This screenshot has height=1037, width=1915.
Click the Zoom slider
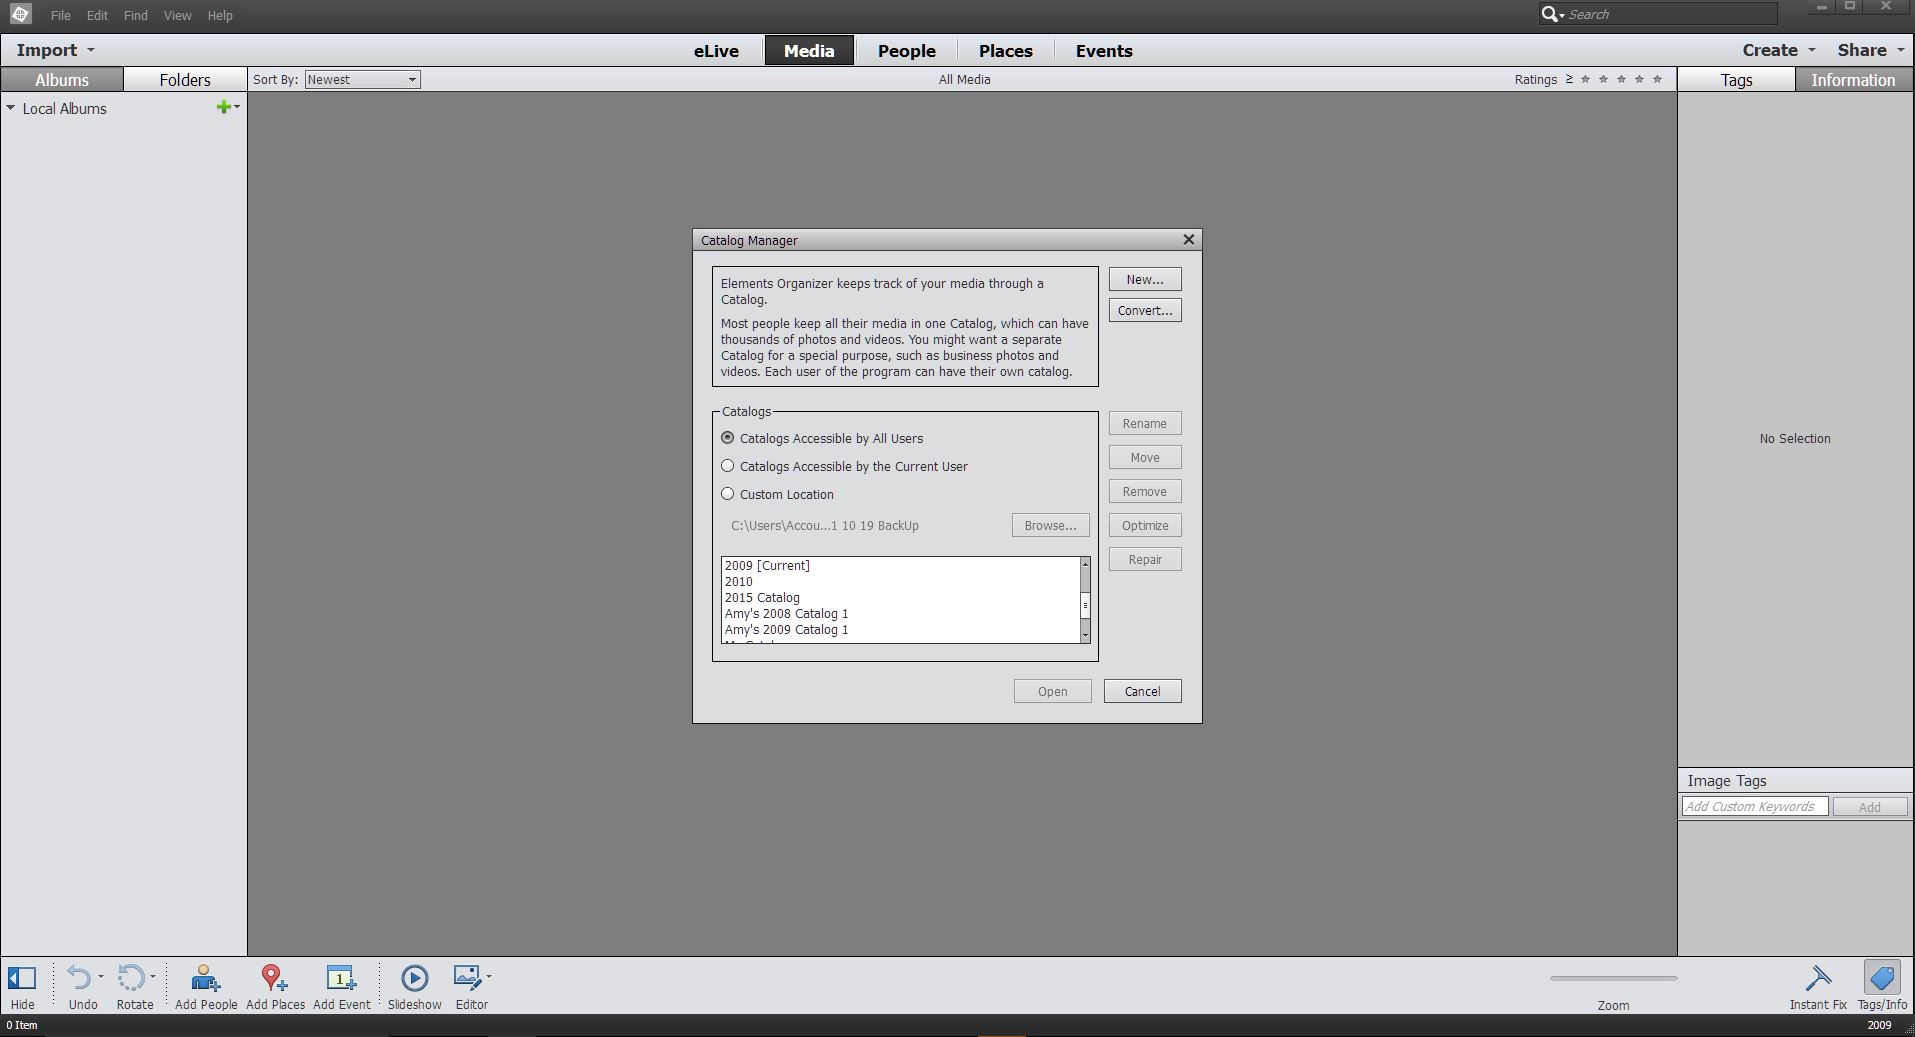point(1613,978)
